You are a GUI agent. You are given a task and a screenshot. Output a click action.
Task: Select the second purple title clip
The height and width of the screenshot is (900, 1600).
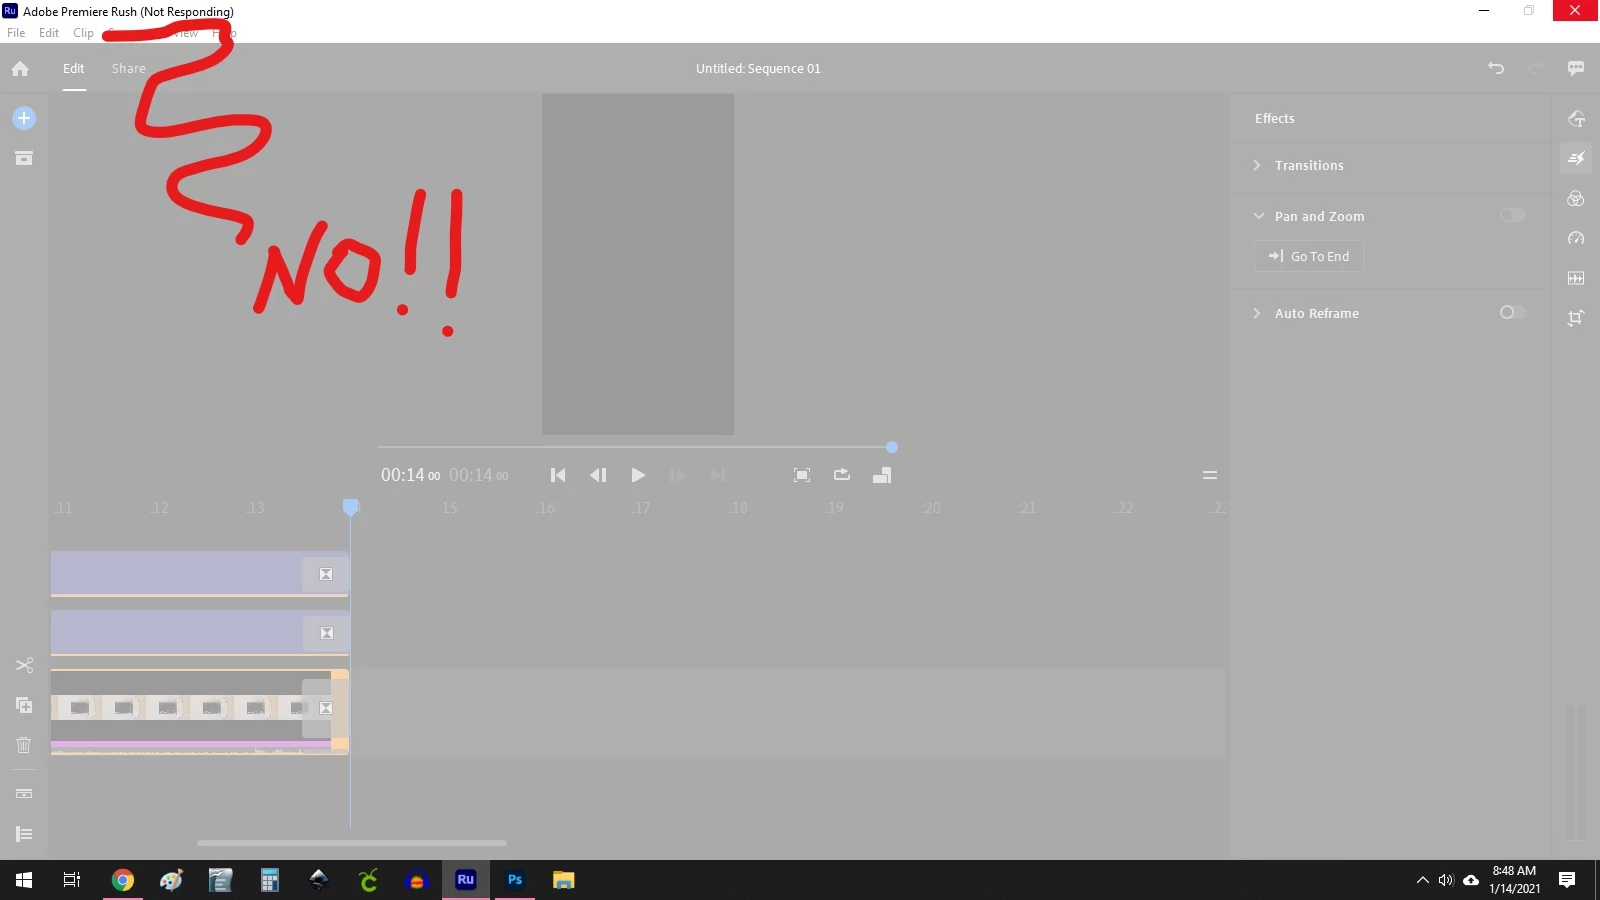point(200,633)
